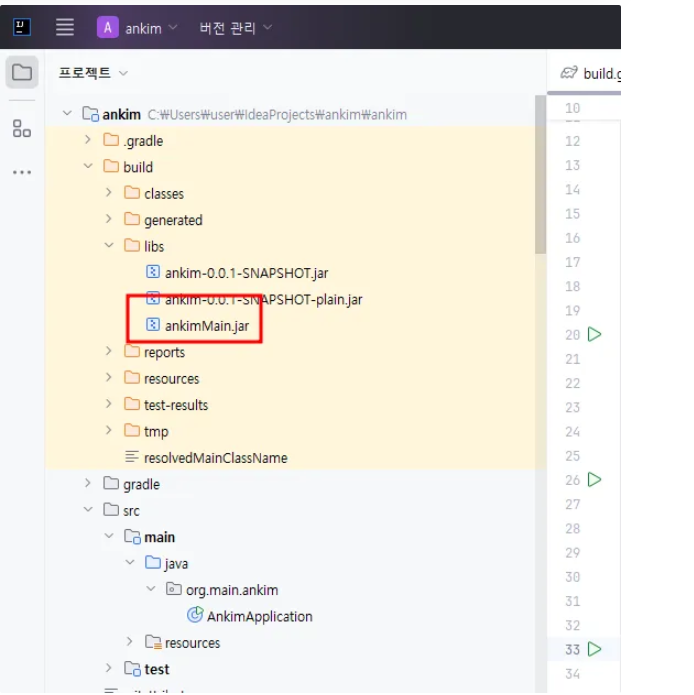694x695 pixels.
Task: Show more tool windows via three dots
Action: (x=22, y=172)
